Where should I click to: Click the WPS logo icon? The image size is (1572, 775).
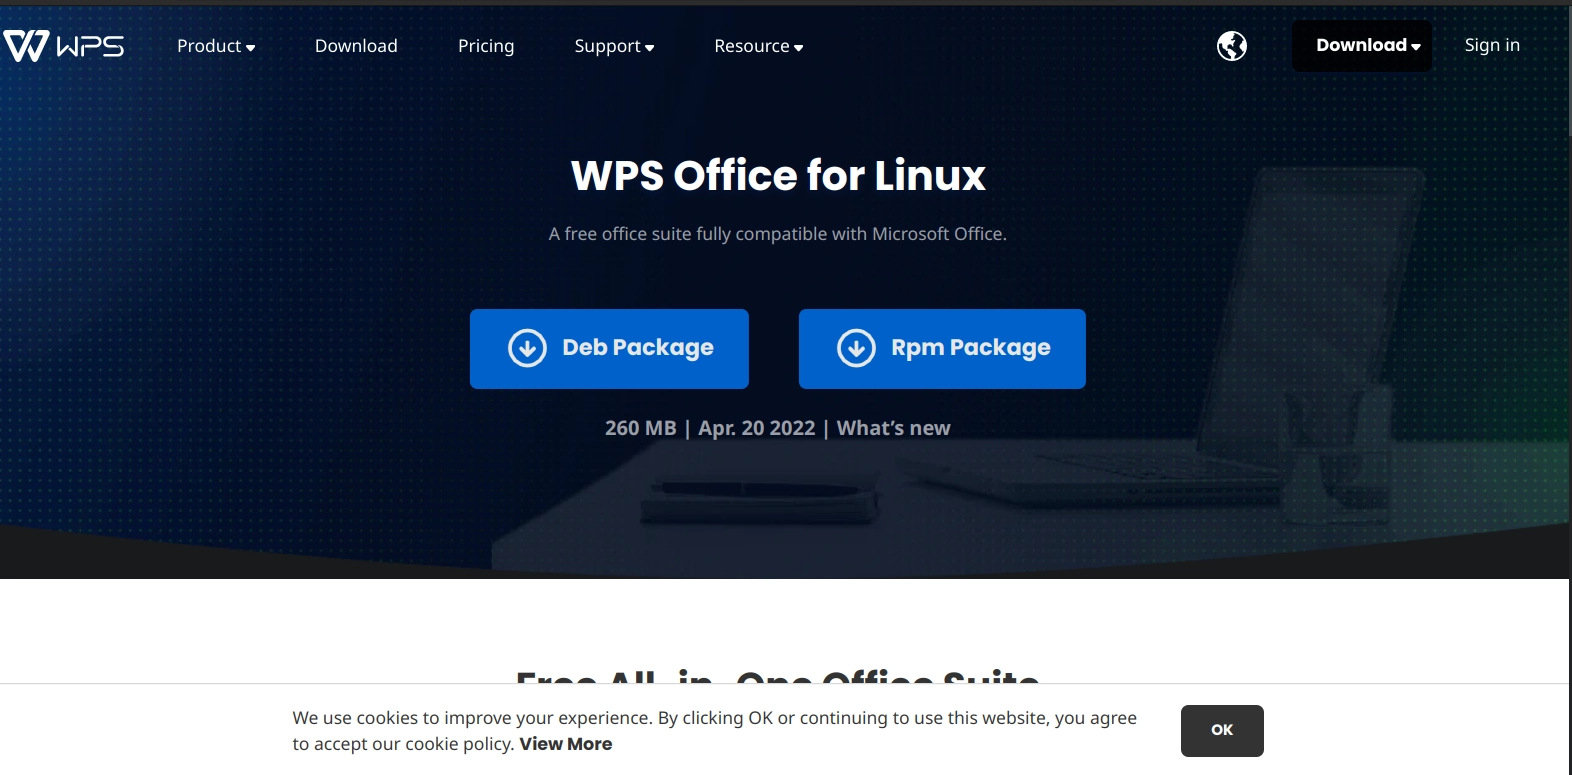(x=26, y=46)
